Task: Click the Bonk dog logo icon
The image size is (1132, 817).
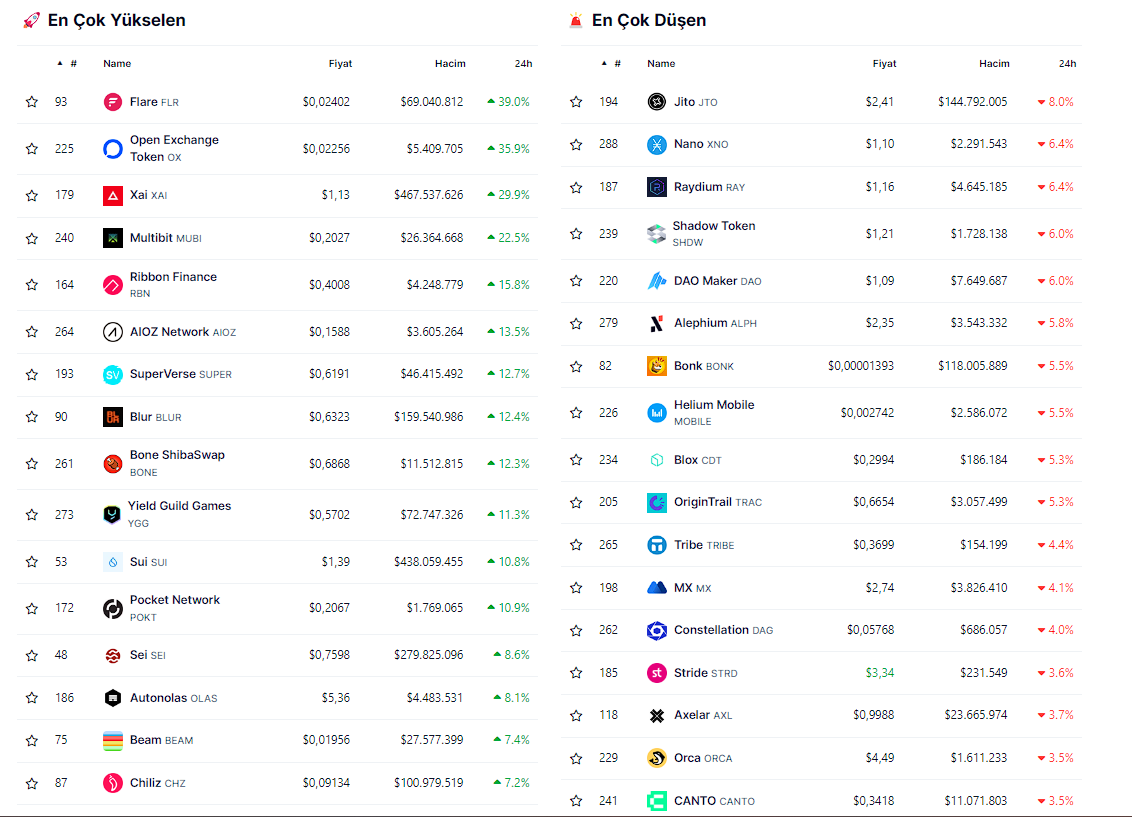Action: pos(657,366)
